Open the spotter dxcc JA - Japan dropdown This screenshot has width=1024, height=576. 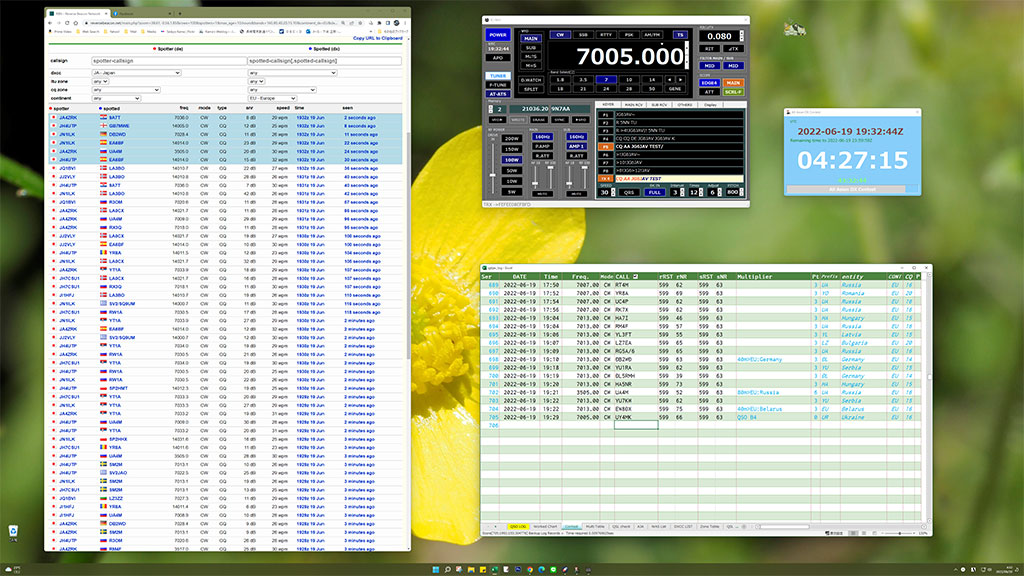click(137, 73)
